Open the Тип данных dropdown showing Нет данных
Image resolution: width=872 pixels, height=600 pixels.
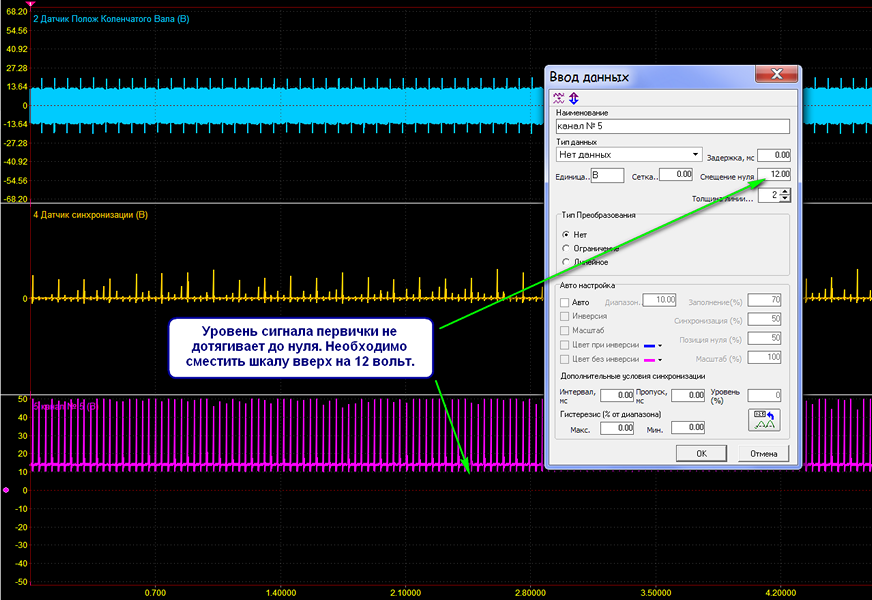pos(629,155)
